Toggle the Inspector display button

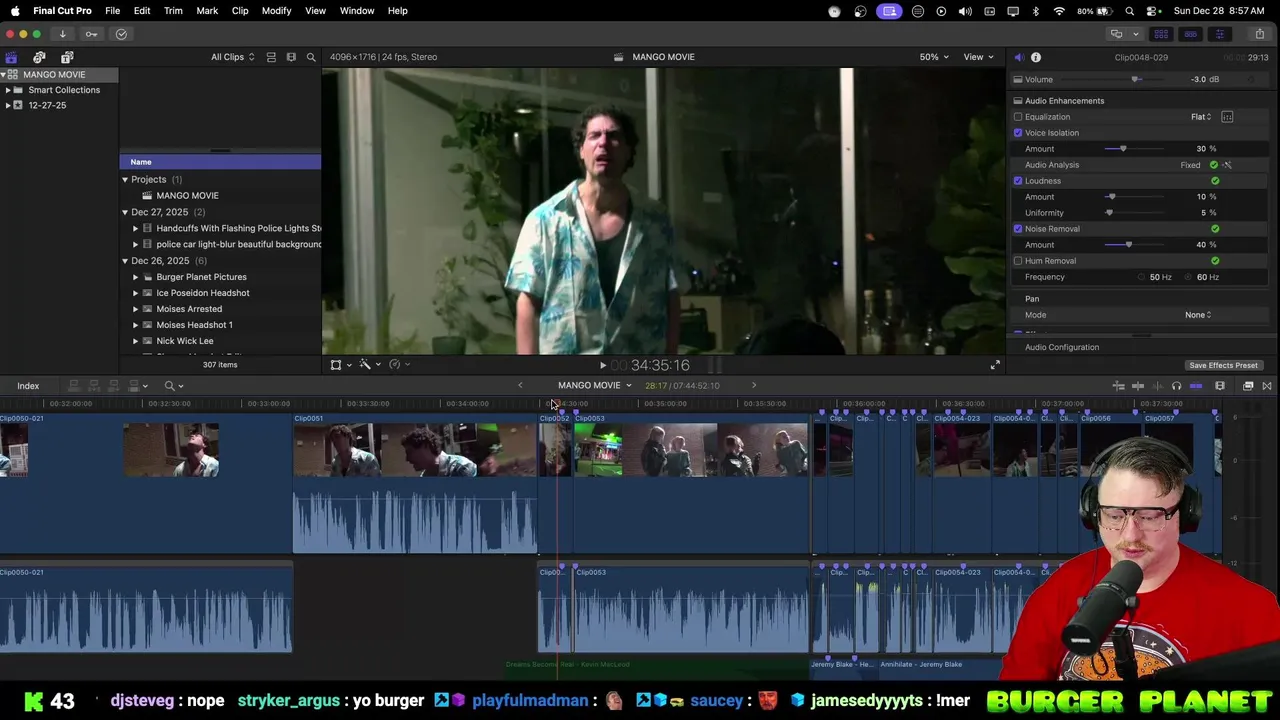(x=1219, y=34)
